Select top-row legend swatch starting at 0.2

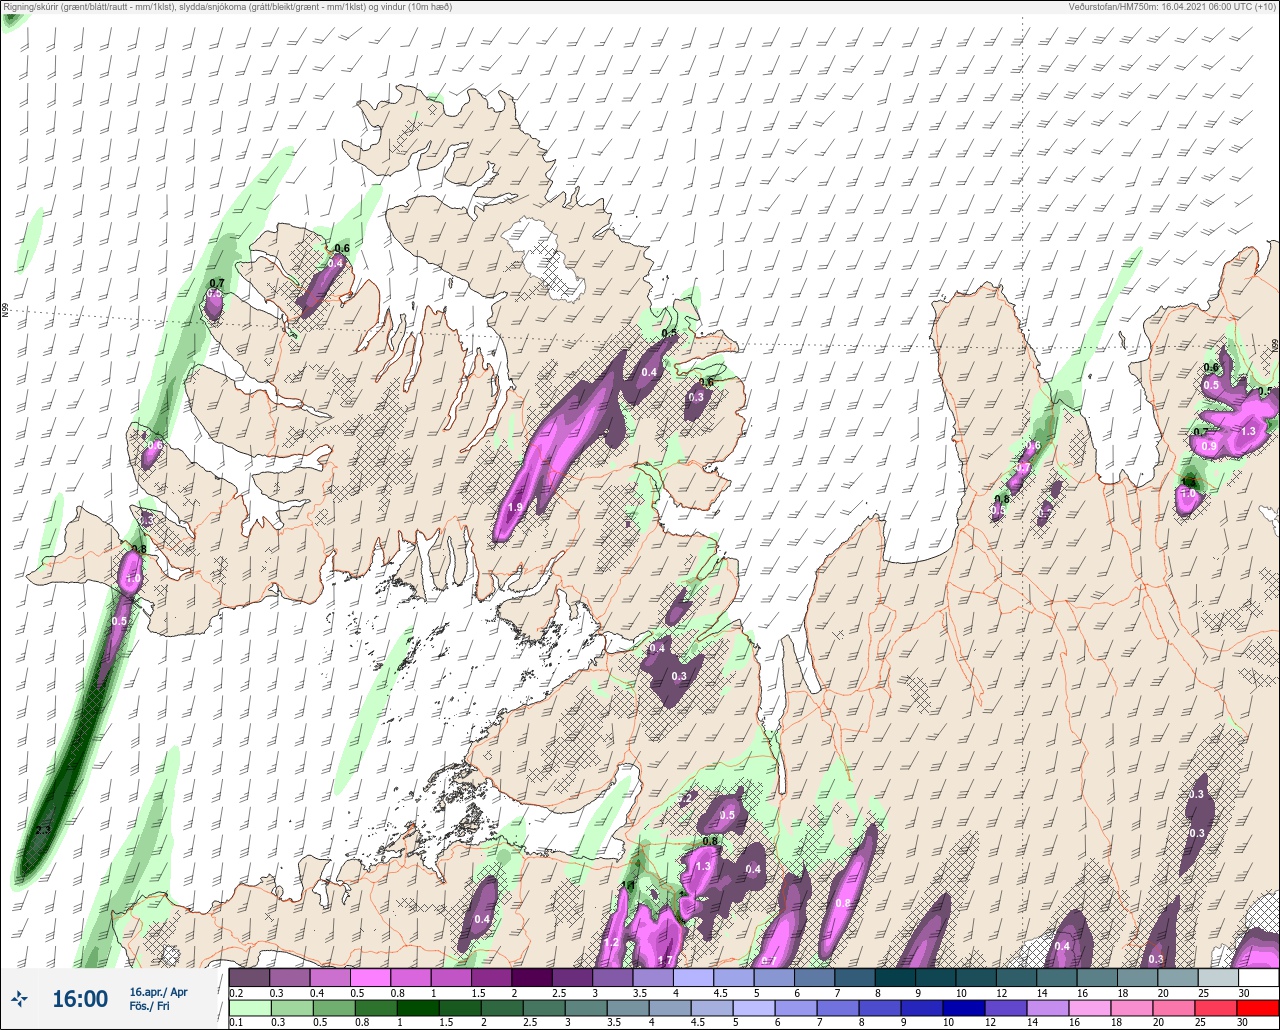click(249, 977)
